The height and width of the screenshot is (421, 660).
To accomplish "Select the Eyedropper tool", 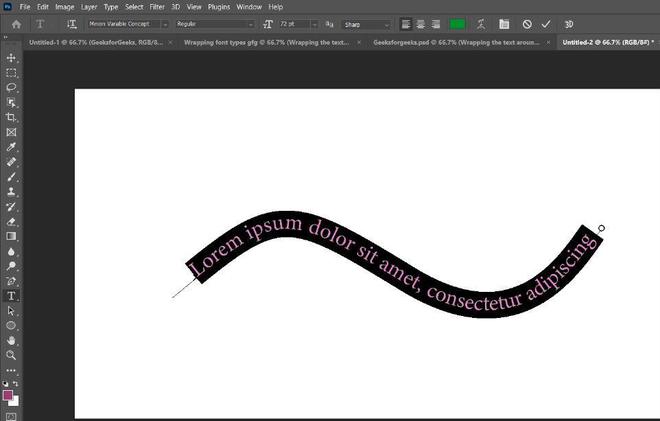I will pyautogui.click(x=11, y=147).
